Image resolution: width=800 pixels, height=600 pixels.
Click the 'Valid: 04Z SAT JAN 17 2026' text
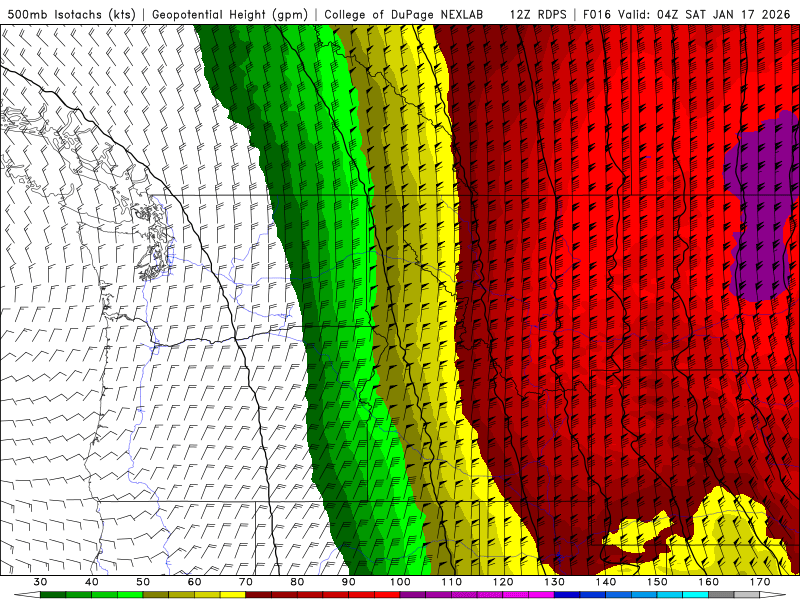pyautogui.click(x=704, y=14)
